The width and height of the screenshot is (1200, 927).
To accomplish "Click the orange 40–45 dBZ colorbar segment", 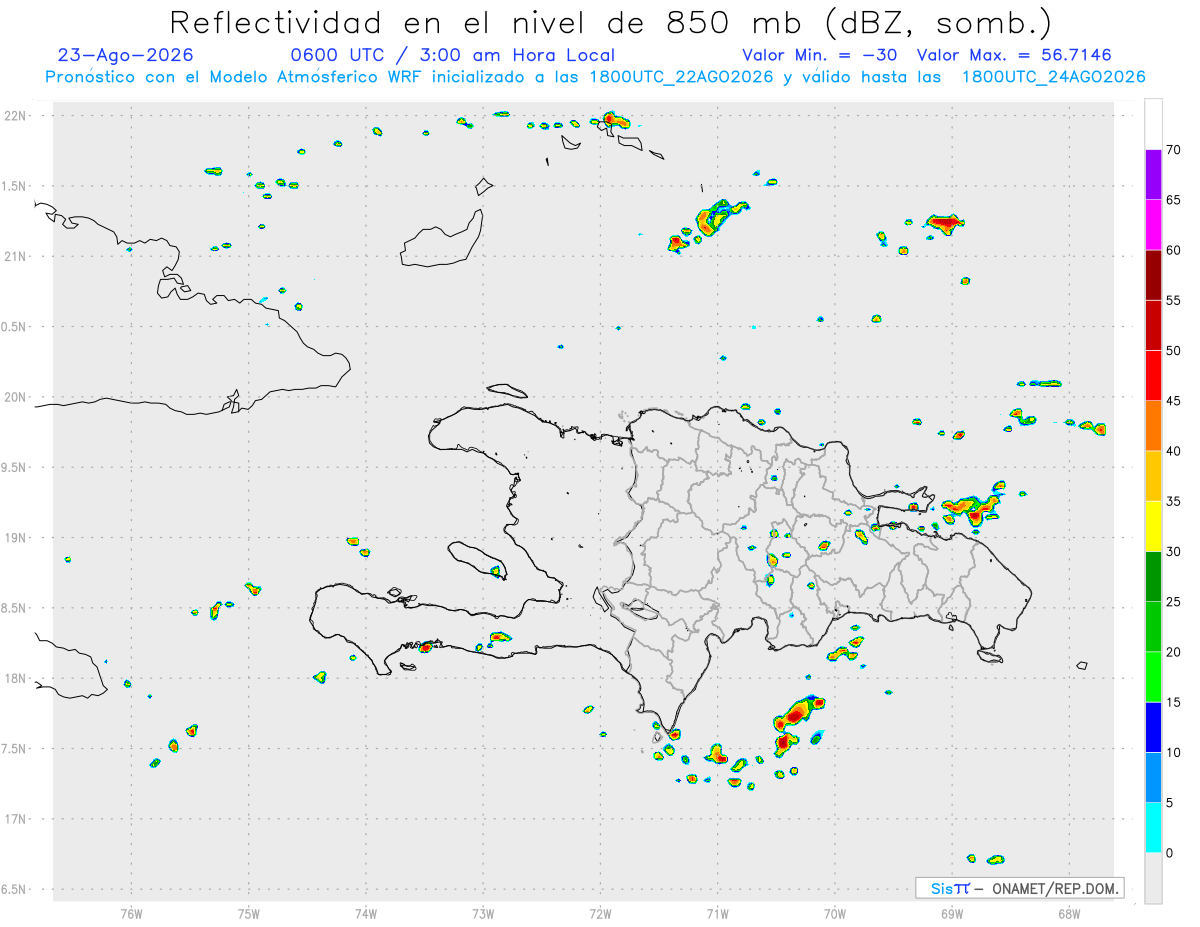I will (1153, 426).
